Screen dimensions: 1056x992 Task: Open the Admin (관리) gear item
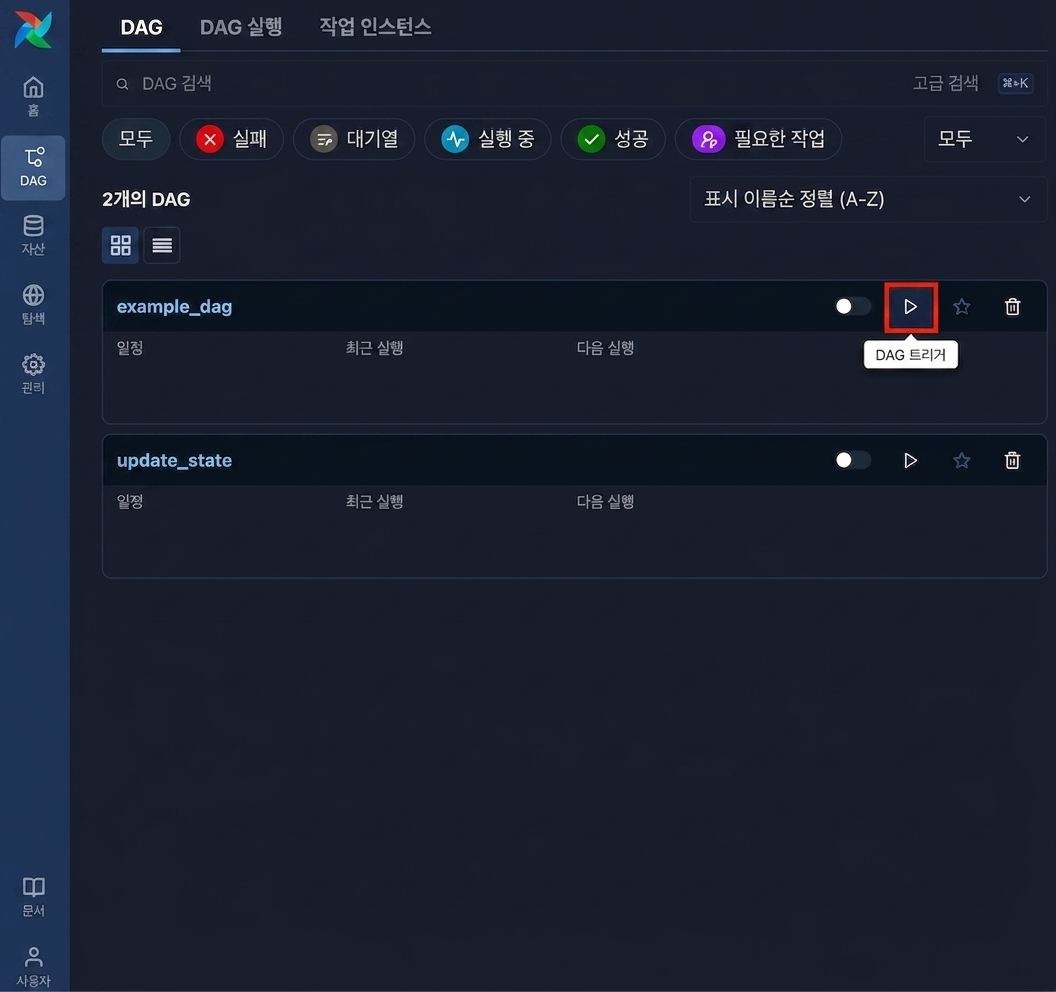click(x=33, y=374)
